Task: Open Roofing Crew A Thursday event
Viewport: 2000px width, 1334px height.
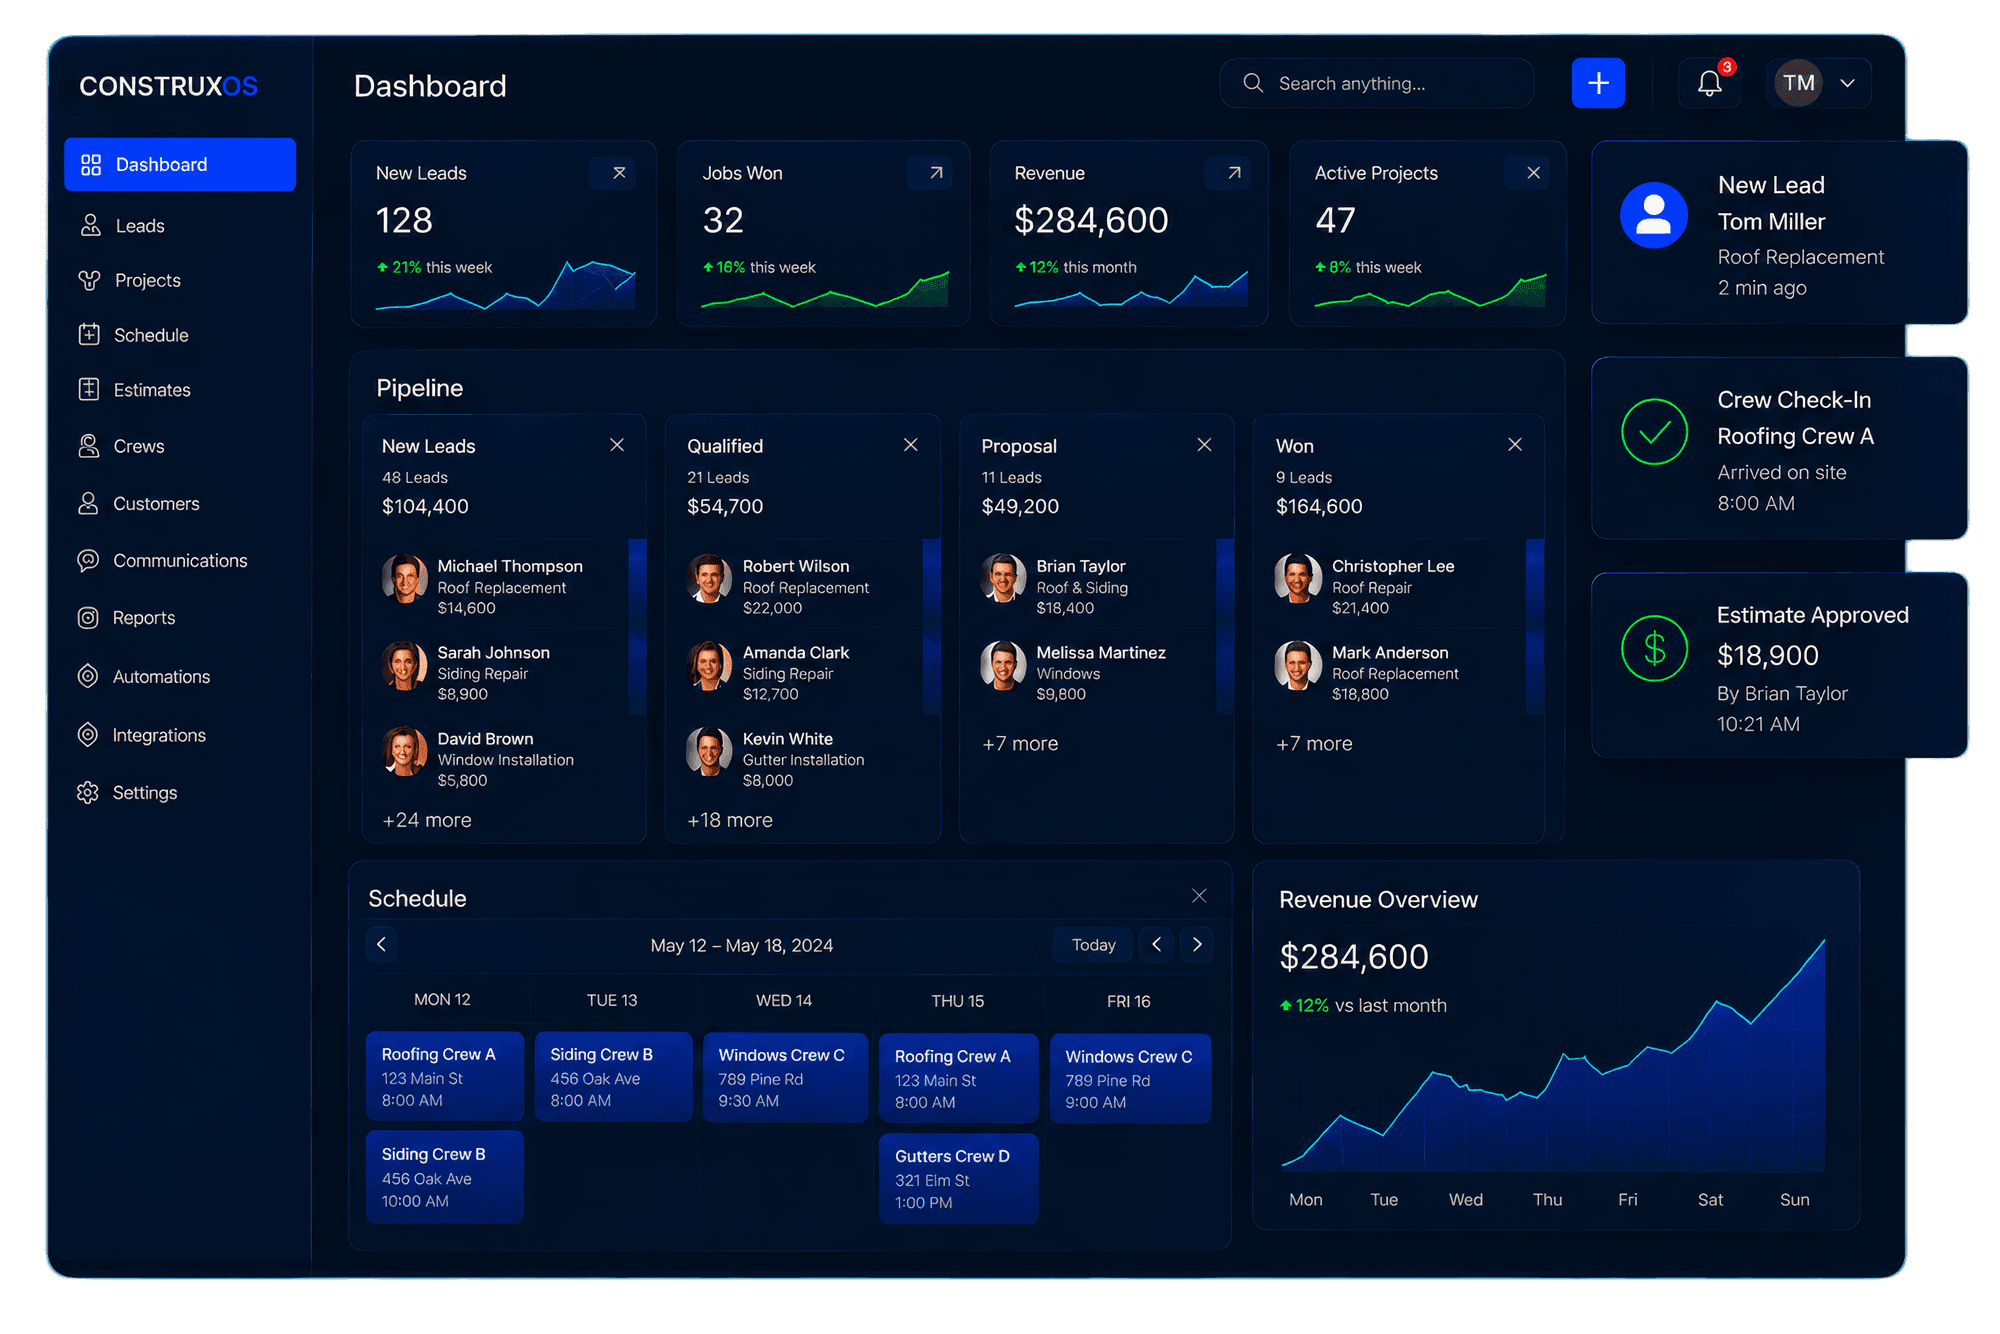Action: click(959, 1078)
